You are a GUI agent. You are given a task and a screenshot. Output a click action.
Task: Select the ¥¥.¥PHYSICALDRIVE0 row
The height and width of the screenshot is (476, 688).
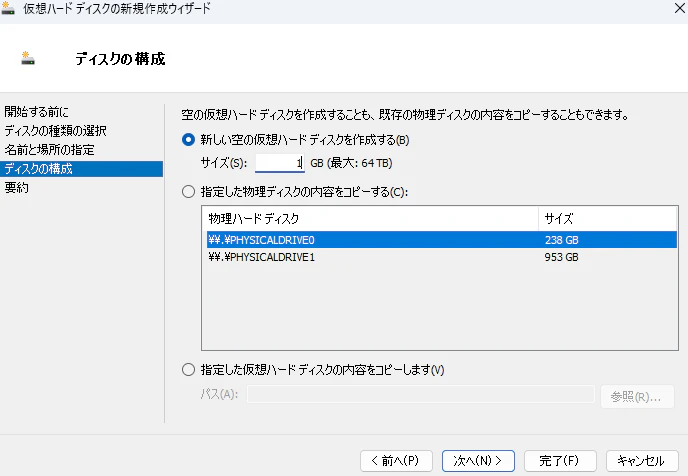(x=442, y=240)
